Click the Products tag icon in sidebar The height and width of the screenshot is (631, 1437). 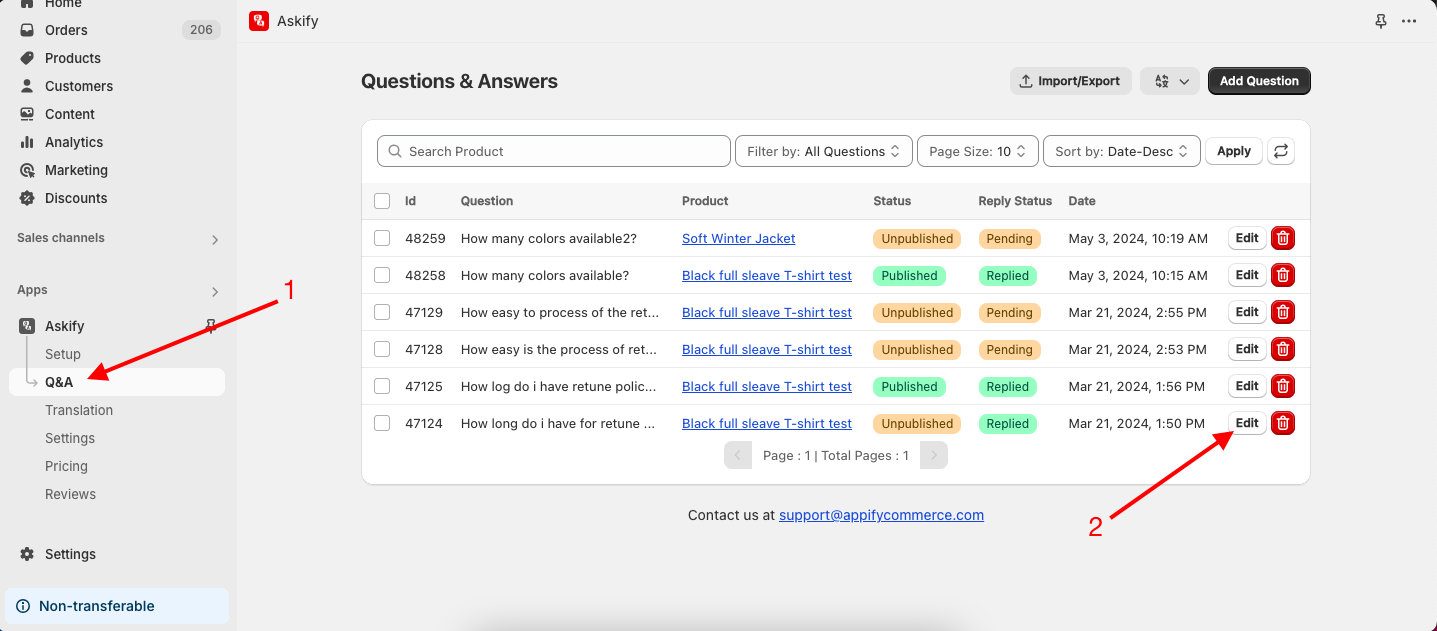tap(27, 58)
